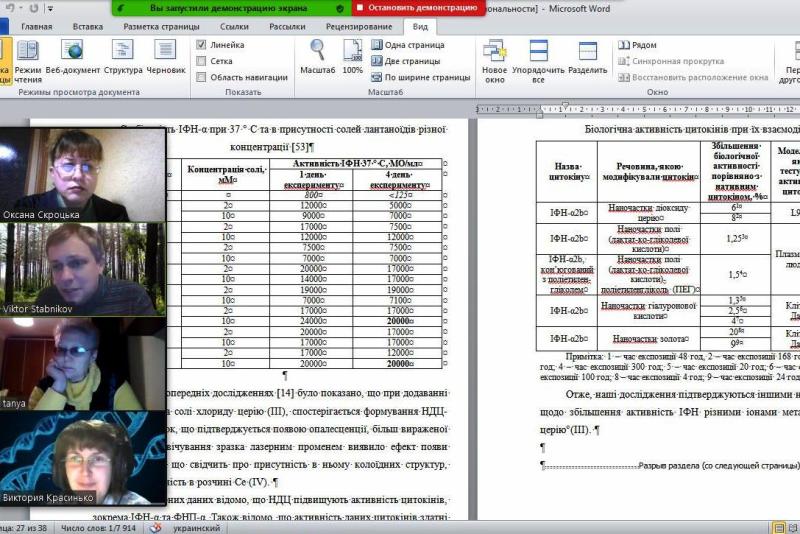This screenshot has height=534, width=800.
Task: Arrange all windows (Упорядочить все)
Action: [x=538, y=62]
